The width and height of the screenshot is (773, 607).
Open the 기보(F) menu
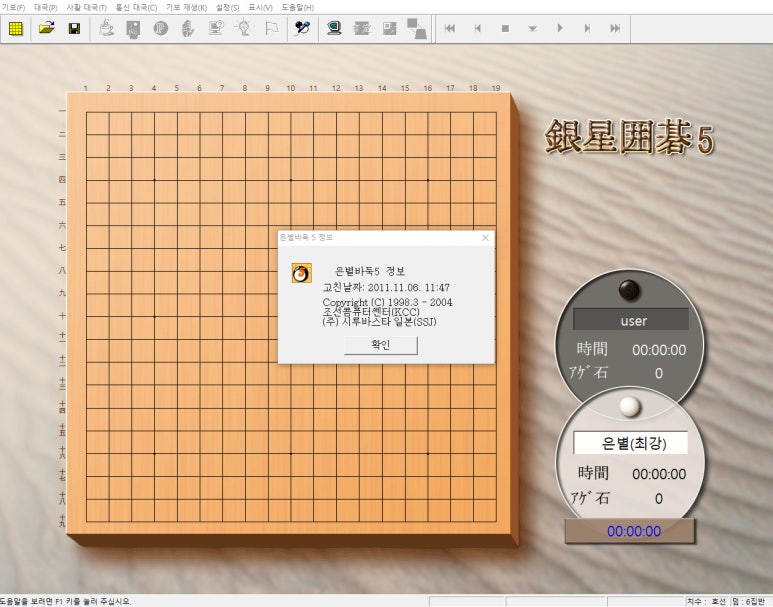click(13, 7)
